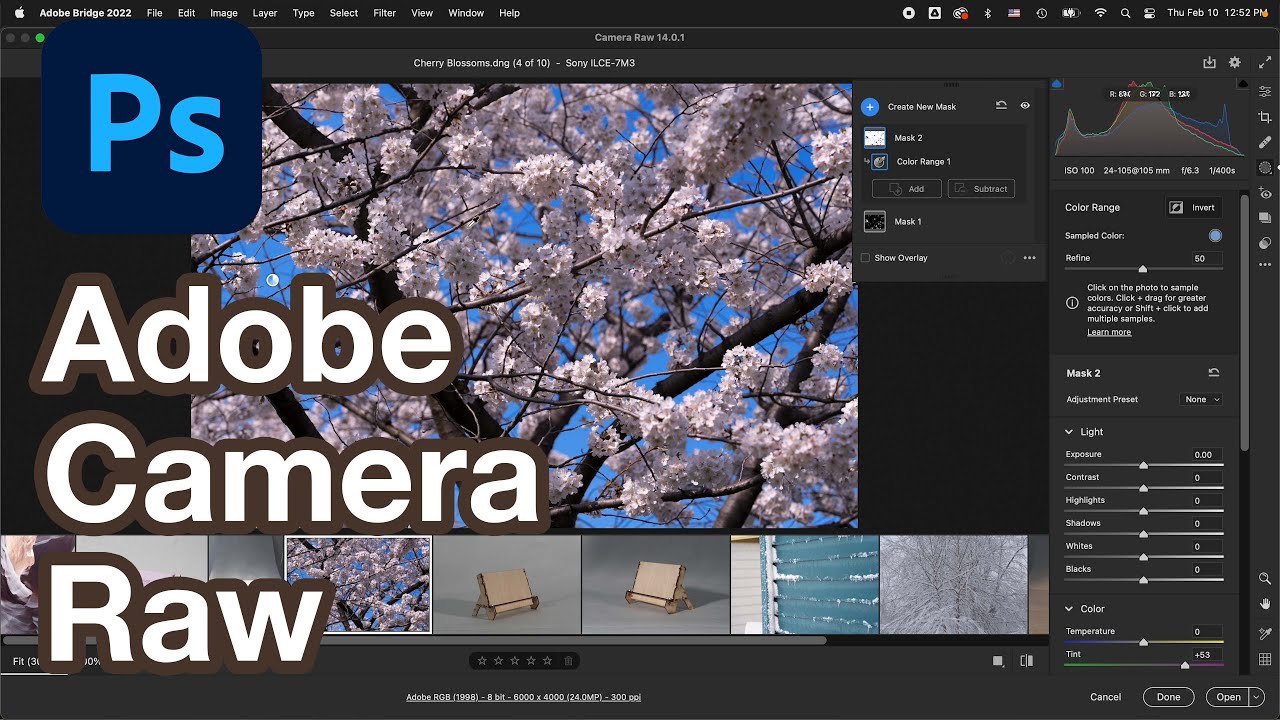Click the info icon beside color sampling hint

pos(1072,303)
